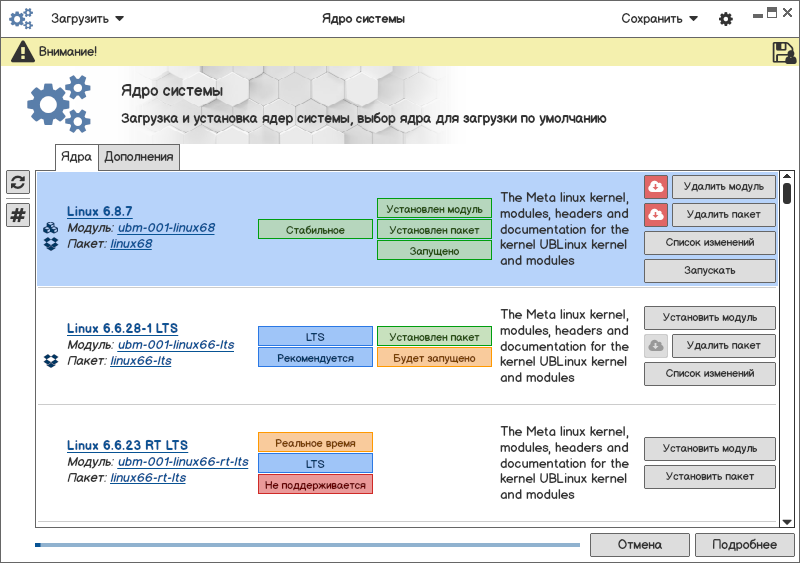This screenshot has height=563, width=800.
Task: Open the ubm-001-linux66-lts module link
Action: [x=176, y=345]
